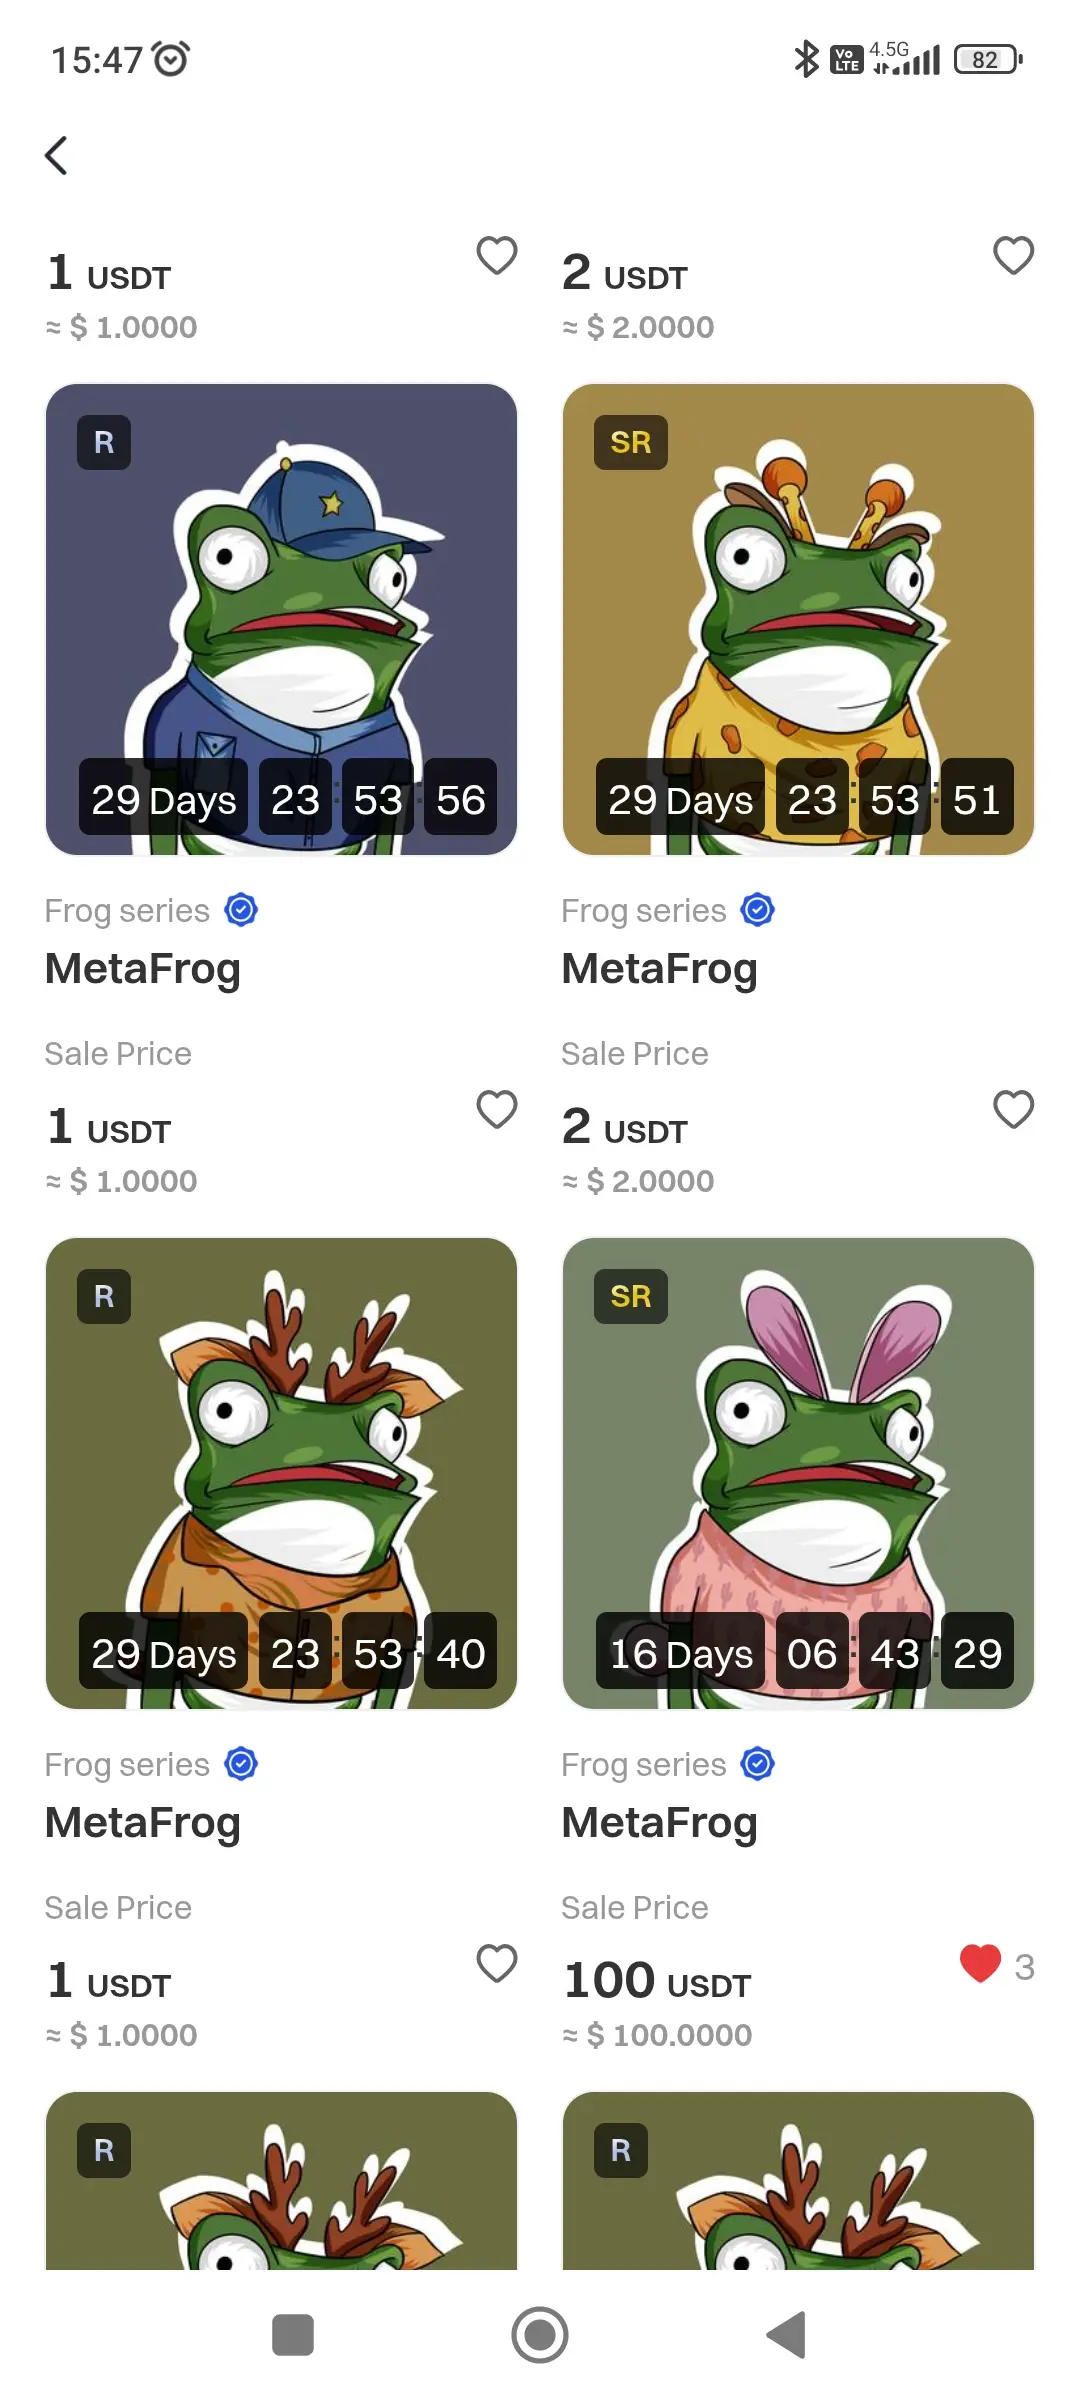Open MetaFrog title under bunny-ear frog
This screenshot has width=1080, height=2400.
point(660,1822)
